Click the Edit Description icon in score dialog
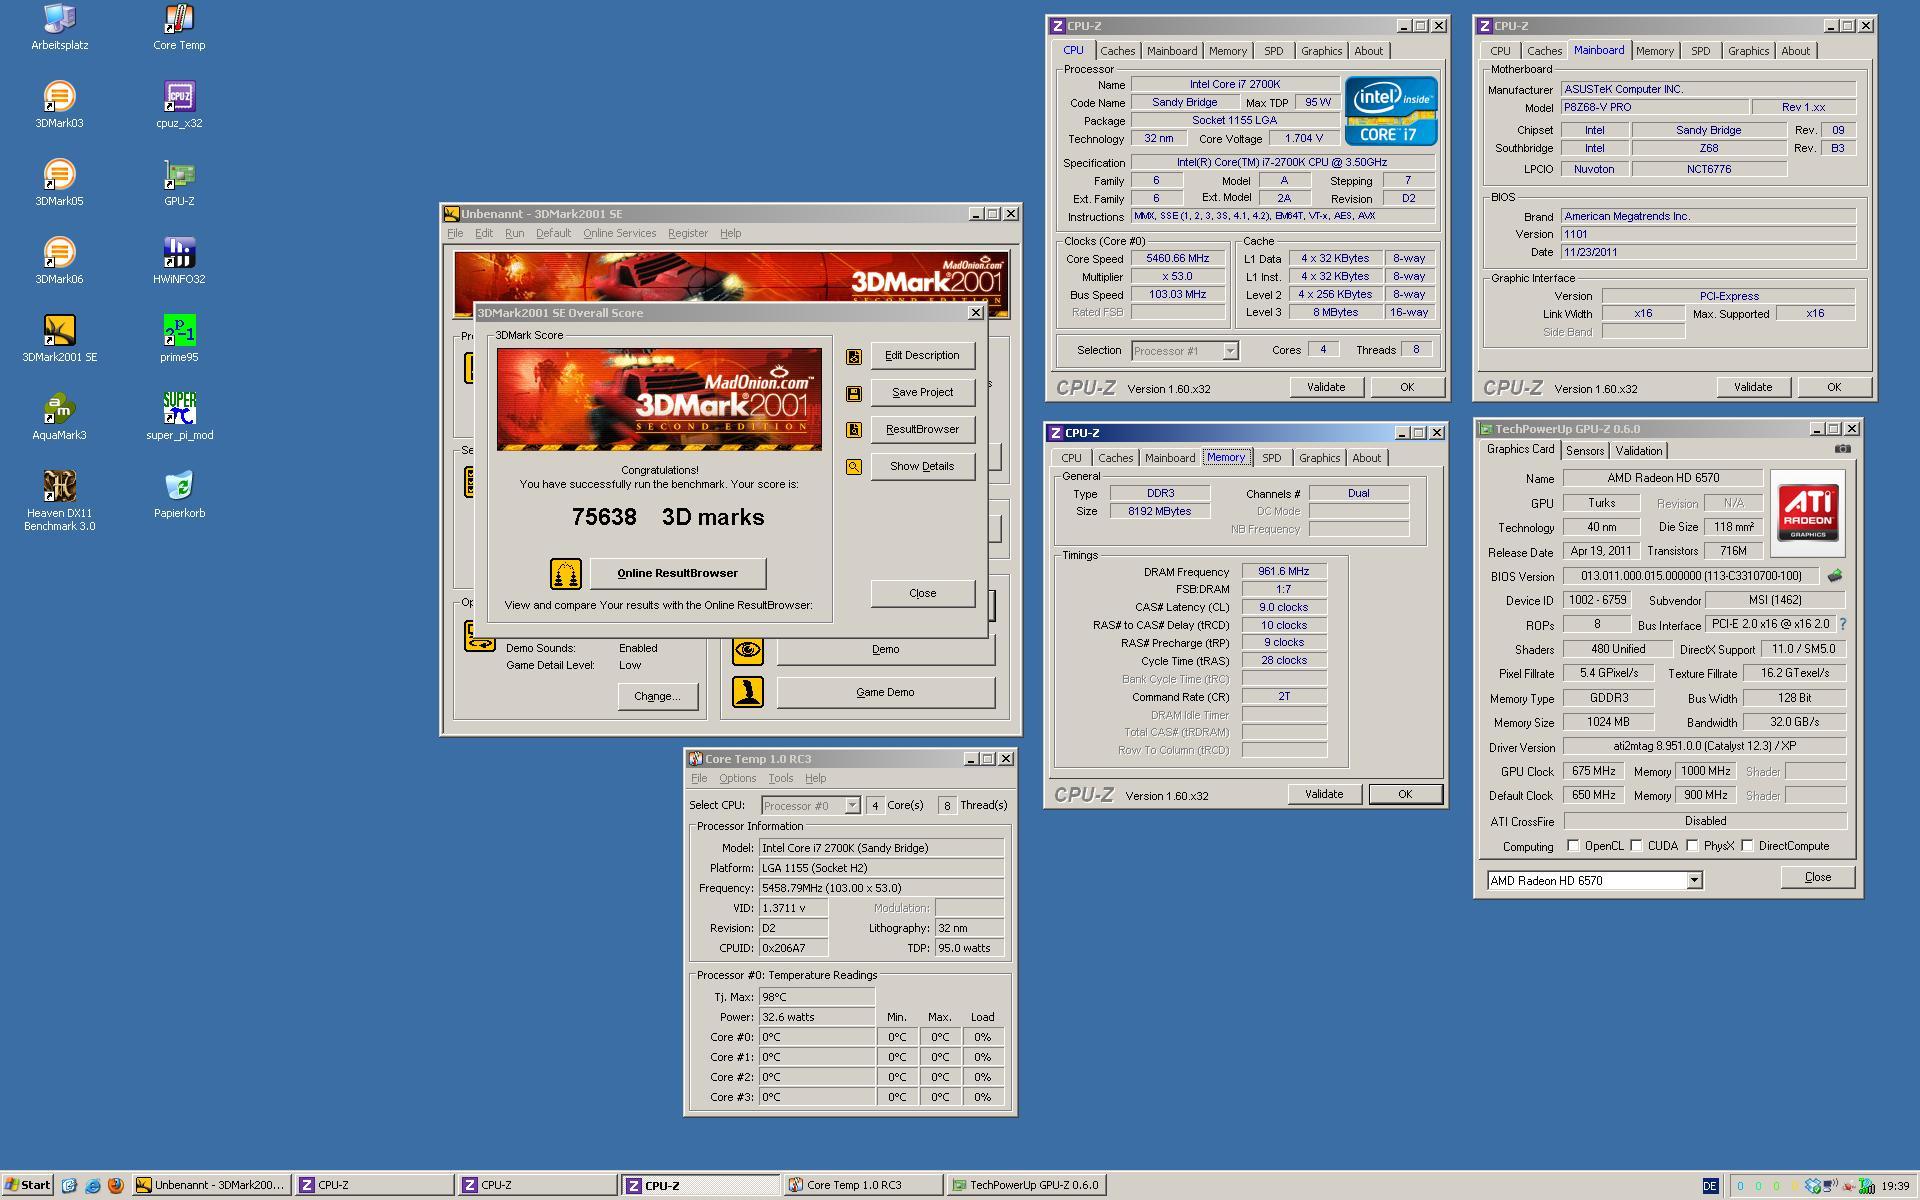The image size is (1920, 1200). 854,356
